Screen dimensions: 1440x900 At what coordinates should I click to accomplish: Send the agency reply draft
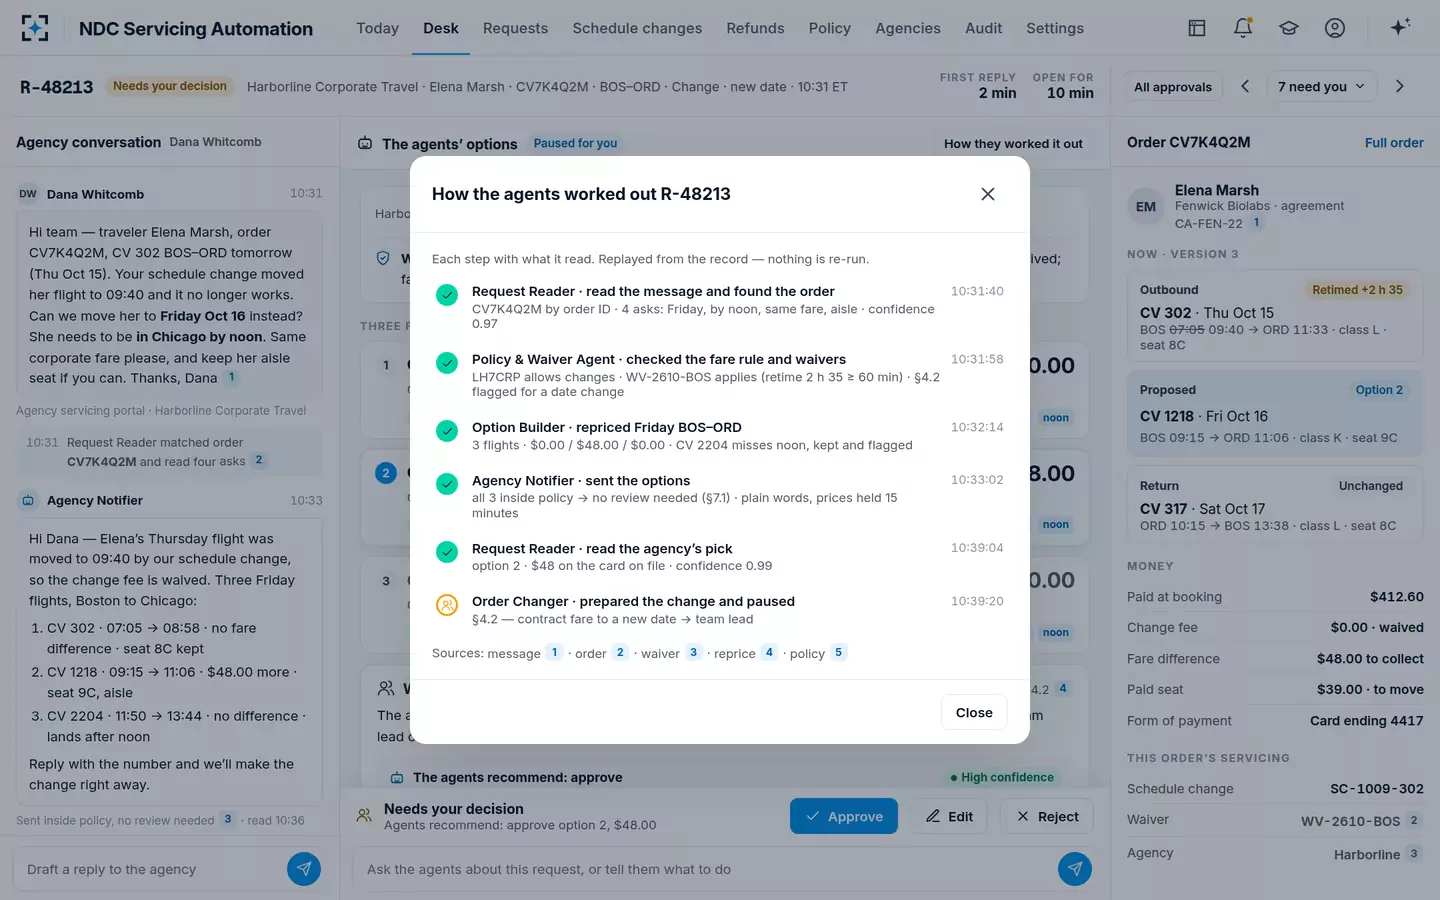coord(304,869)
